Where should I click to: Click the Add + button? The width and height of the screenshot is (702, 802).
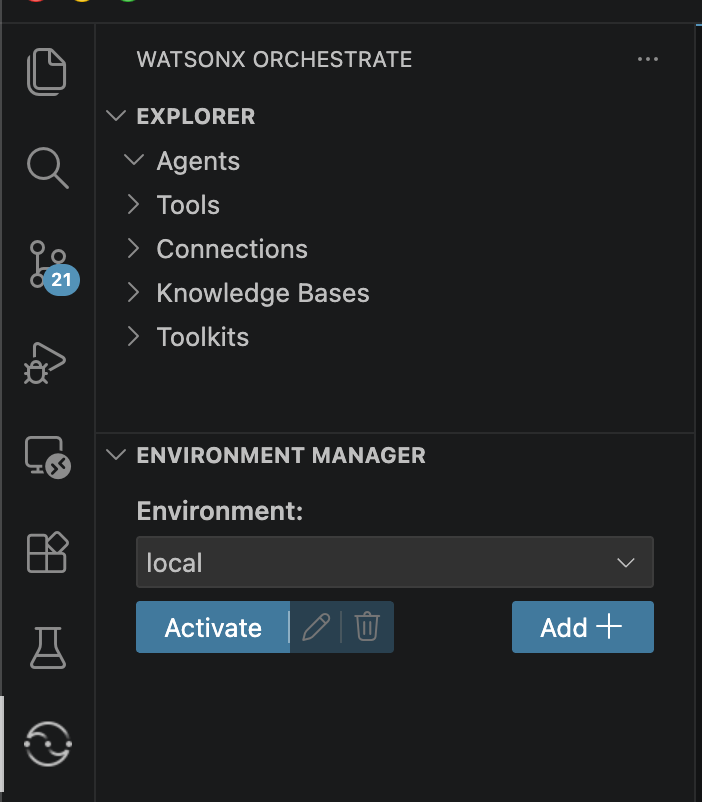(583, 627)
